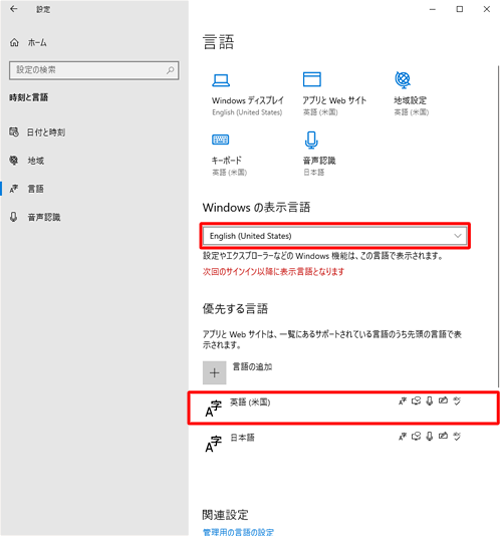Click the 英語 (米国) language A字 icon
Viewport: 500px width, 536px height.
213,409
